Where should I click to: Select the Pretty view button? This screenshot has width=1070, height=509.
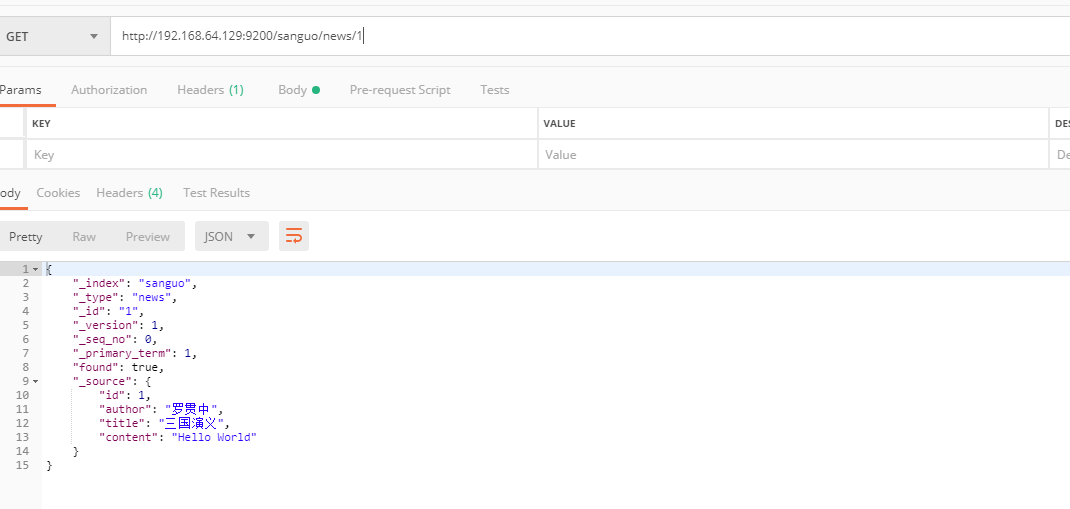tap(25, 236)
